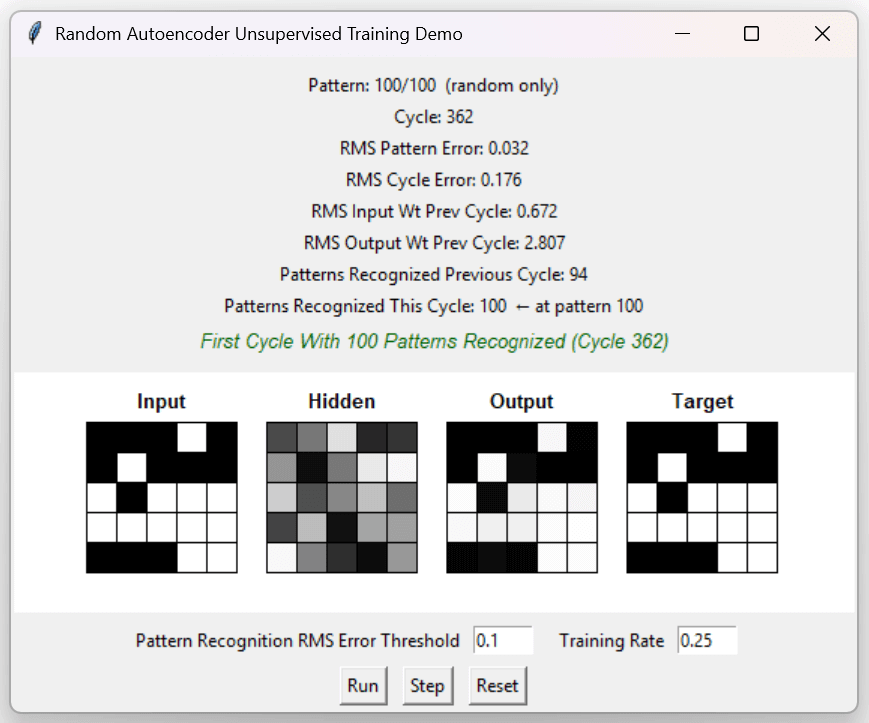Screen dimensions: 869x723
Task: Click the Step button
Action: (427, 686)
